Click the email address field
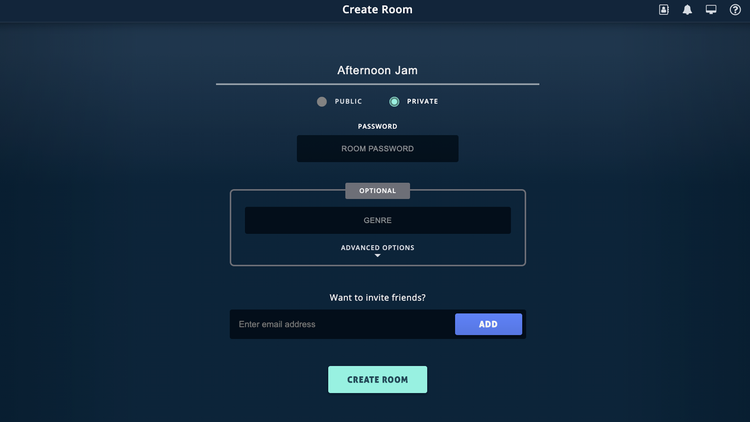Screen dimensions: 750x422 pos(342,324)
